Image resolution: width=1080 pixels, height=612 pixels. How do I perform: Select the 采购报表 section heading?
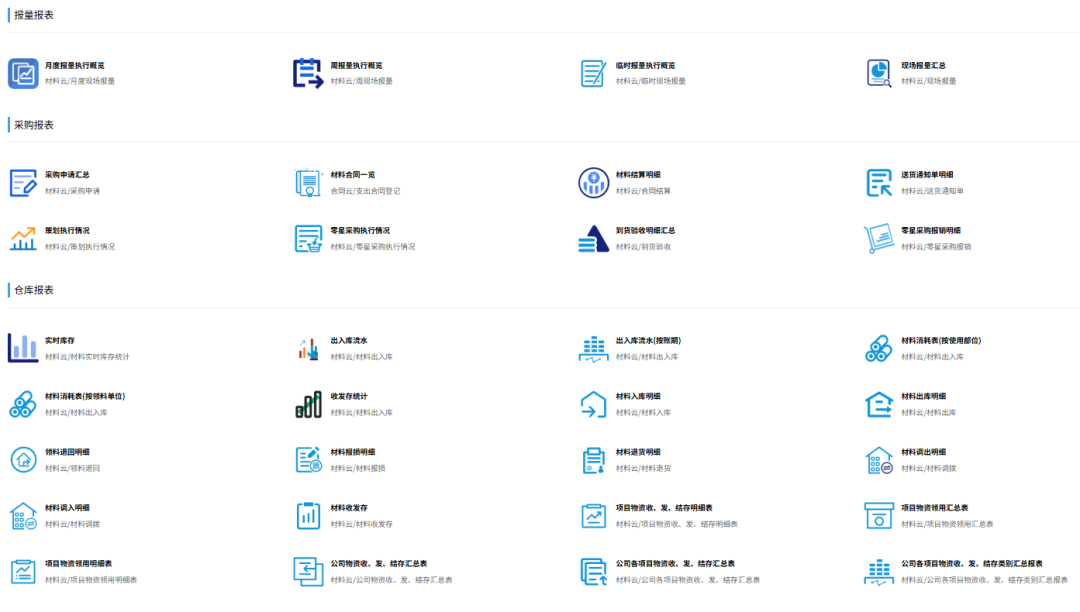coord(34,125)
